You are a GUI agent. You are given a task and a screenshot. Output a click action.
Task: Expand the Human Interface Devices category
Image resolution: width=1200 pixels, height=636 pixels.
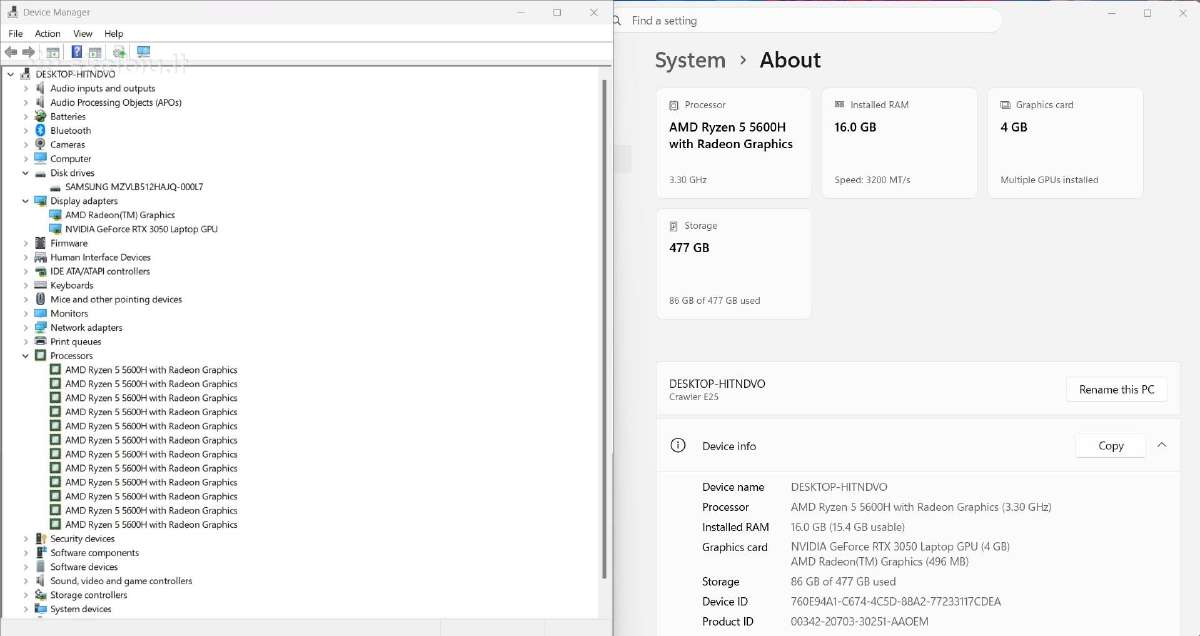click(x=26, y=257)
